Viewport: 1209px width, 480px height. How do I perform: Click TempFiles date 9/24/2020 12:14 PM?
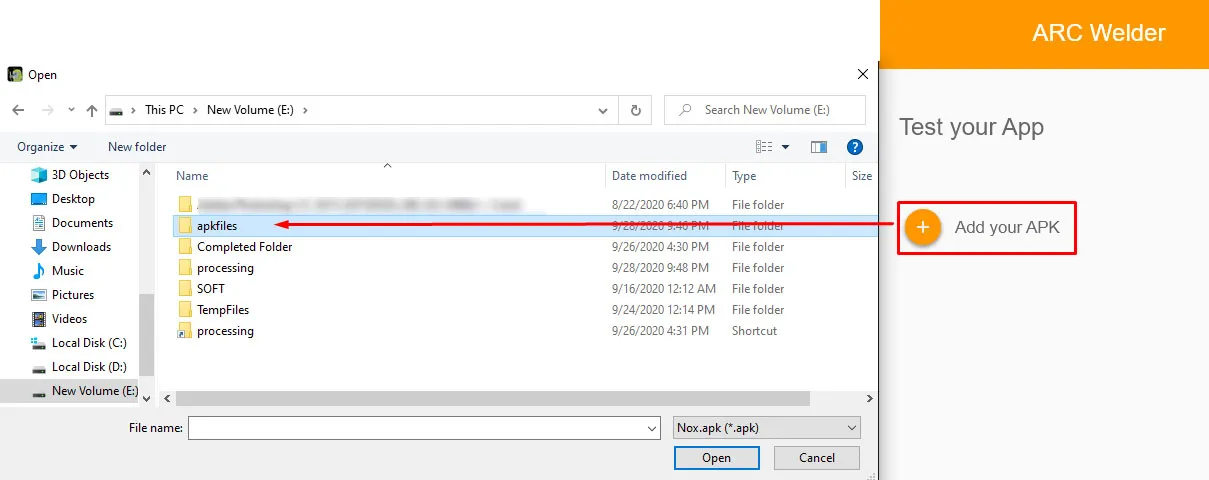(x=664, y=310)
